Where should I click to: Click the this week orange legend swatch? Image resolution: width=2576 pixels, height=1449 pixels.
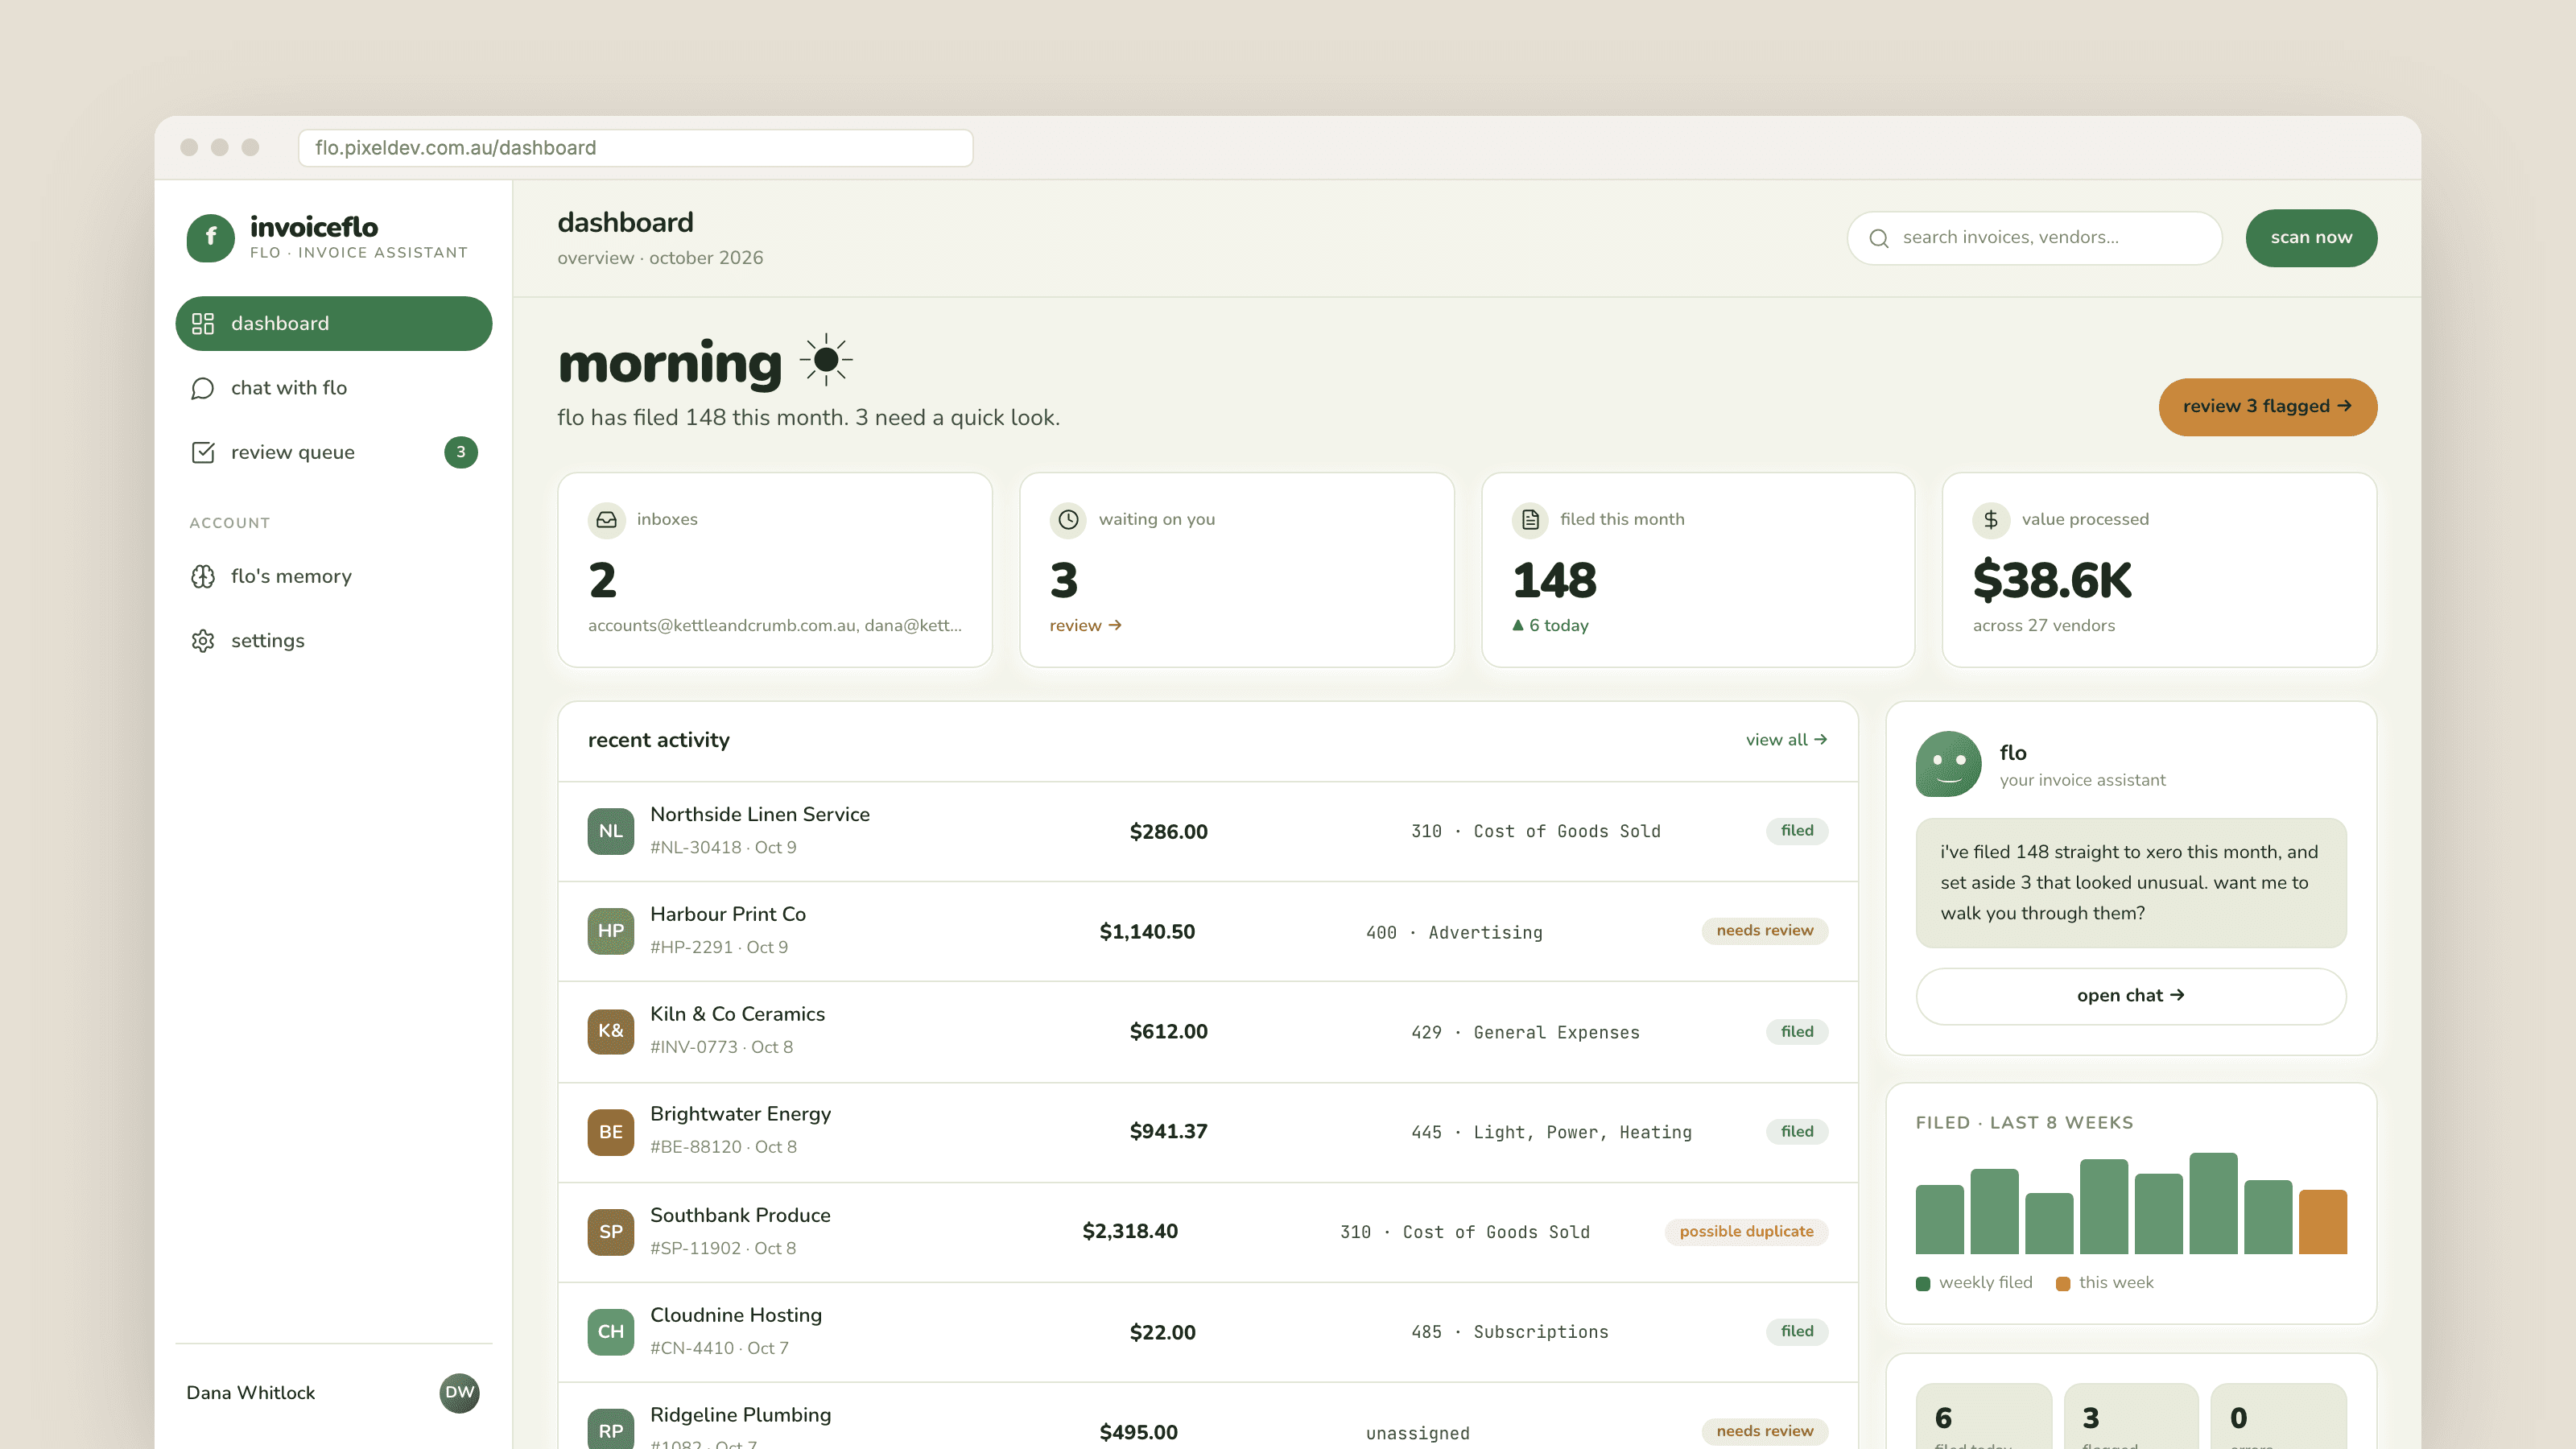(x=2062, y=1284)
